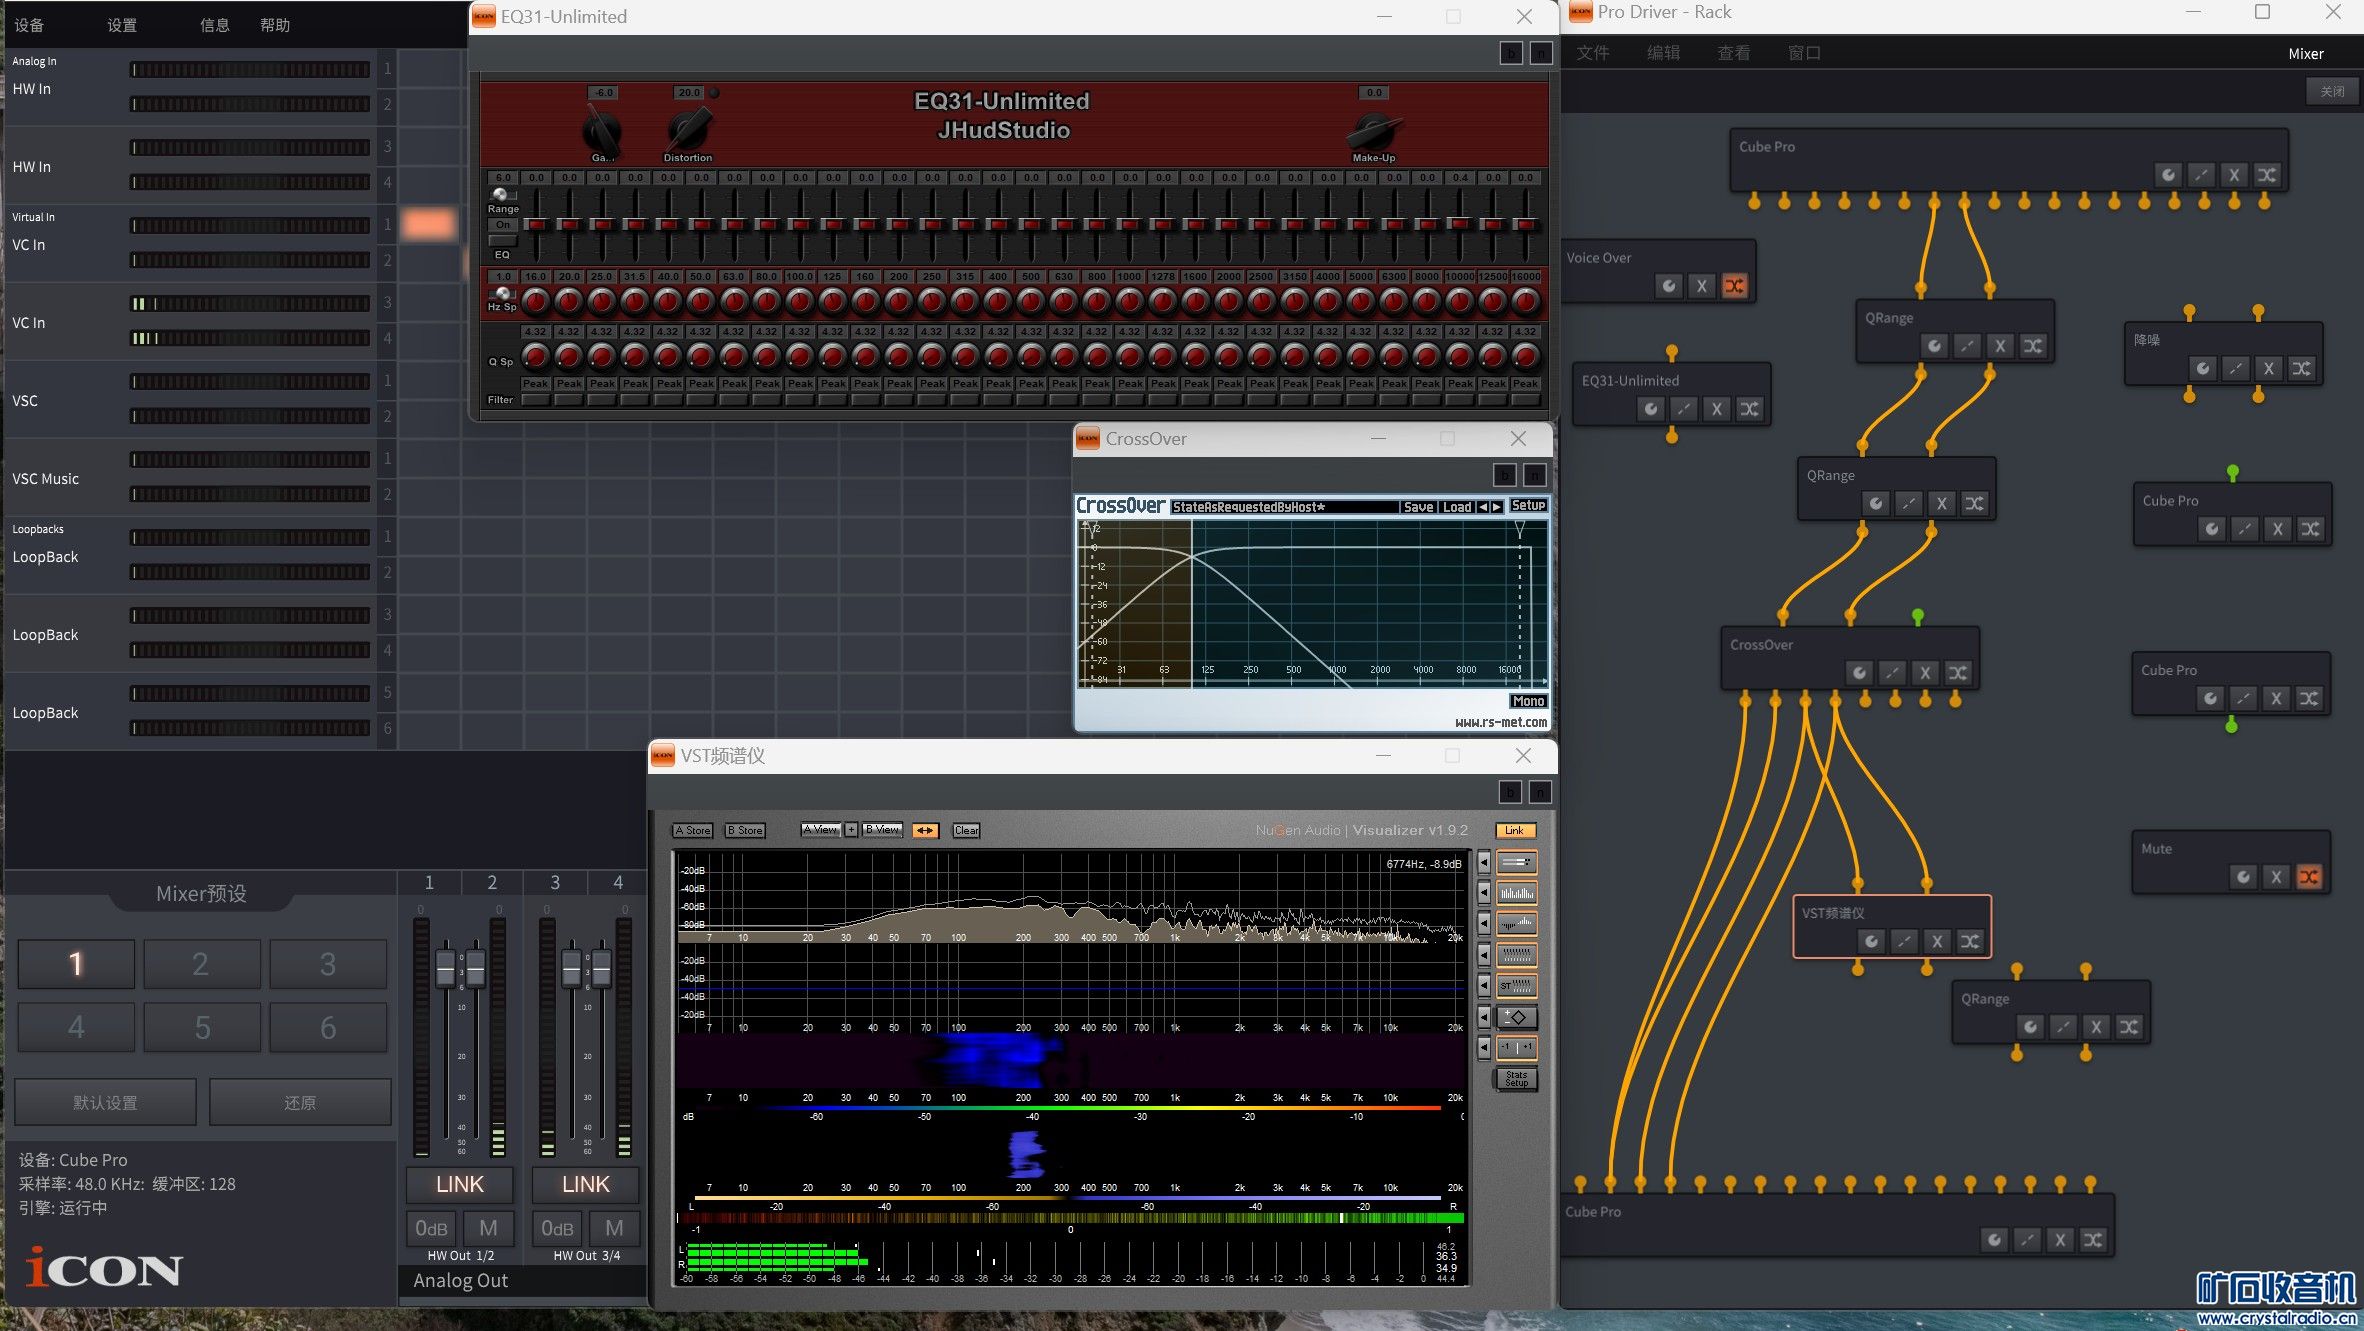Mute HW Out 3/4 with the M button
This screenshot has height=1331, width=2364.
click(x=614, y=1228)
